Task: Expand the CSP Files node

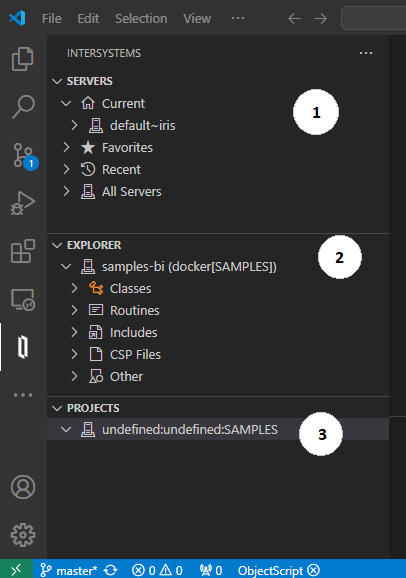Action: click(74, 355)
